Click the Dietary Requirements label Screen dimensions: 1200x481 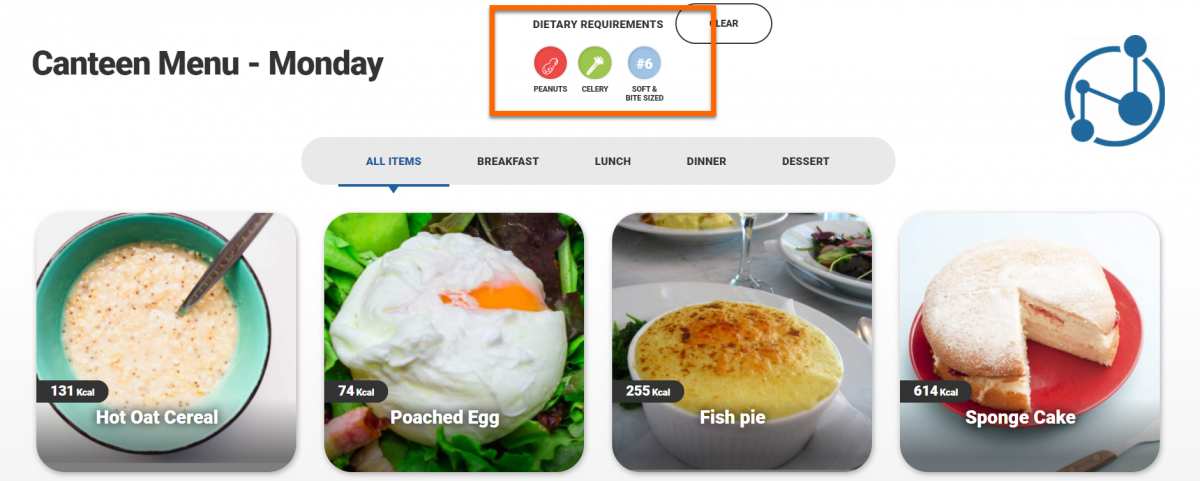click(x=598, y=24)
